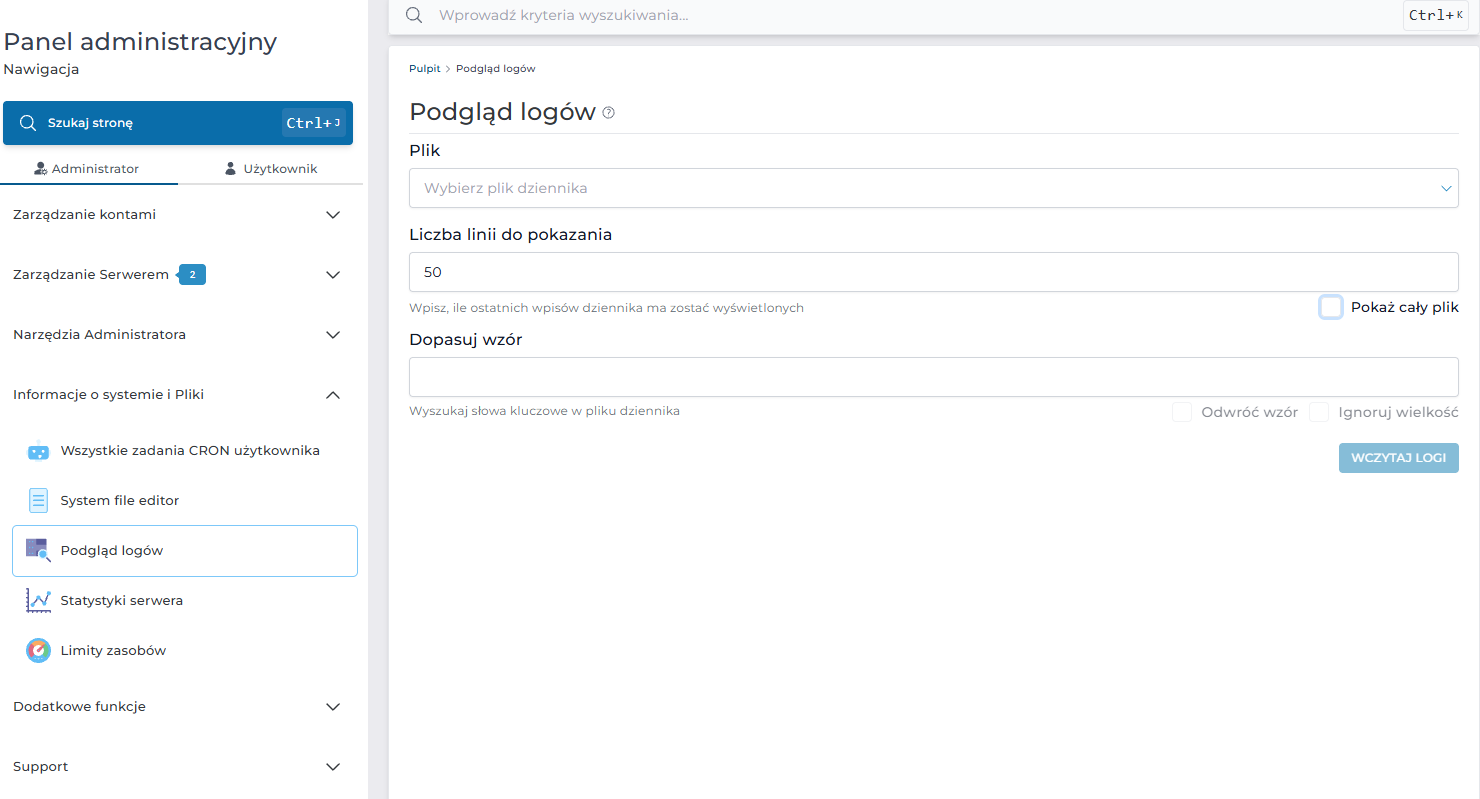Click the top search bar magnifier icon
Screen dimensions: 1480x799
click(x=414, y=15)
